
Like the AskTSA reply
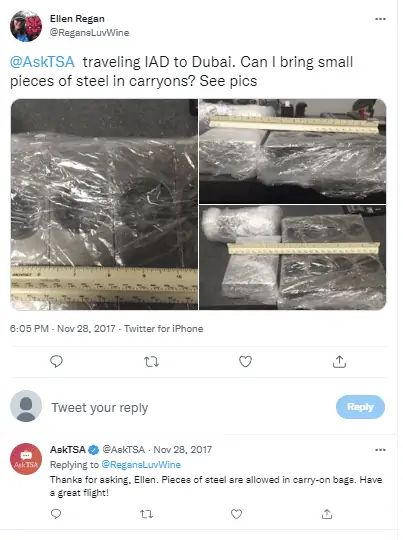tap(236, 514)
